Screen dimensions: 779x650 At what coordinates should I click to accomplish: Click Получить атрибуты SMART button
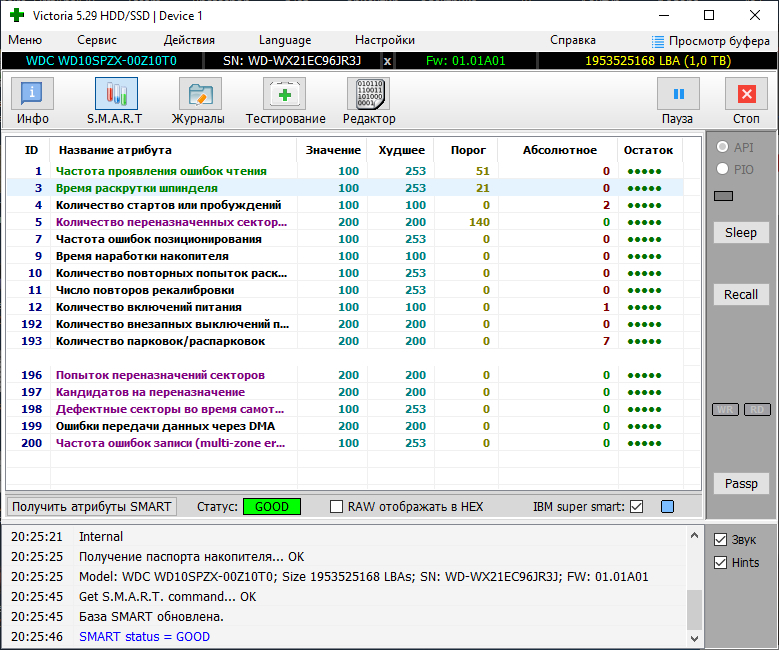[92, 507]
